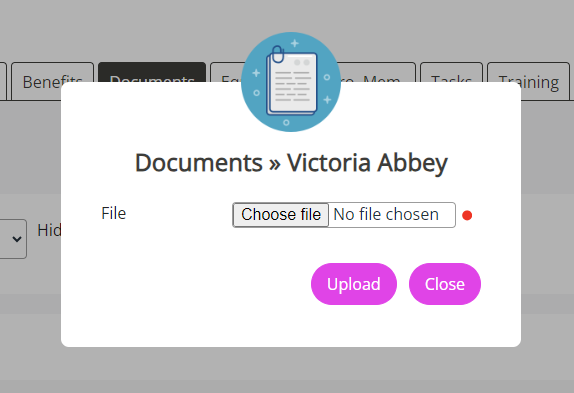Click the document illustration atop the dialog
This screenshot has height=393, width=574.
[291, 82]
